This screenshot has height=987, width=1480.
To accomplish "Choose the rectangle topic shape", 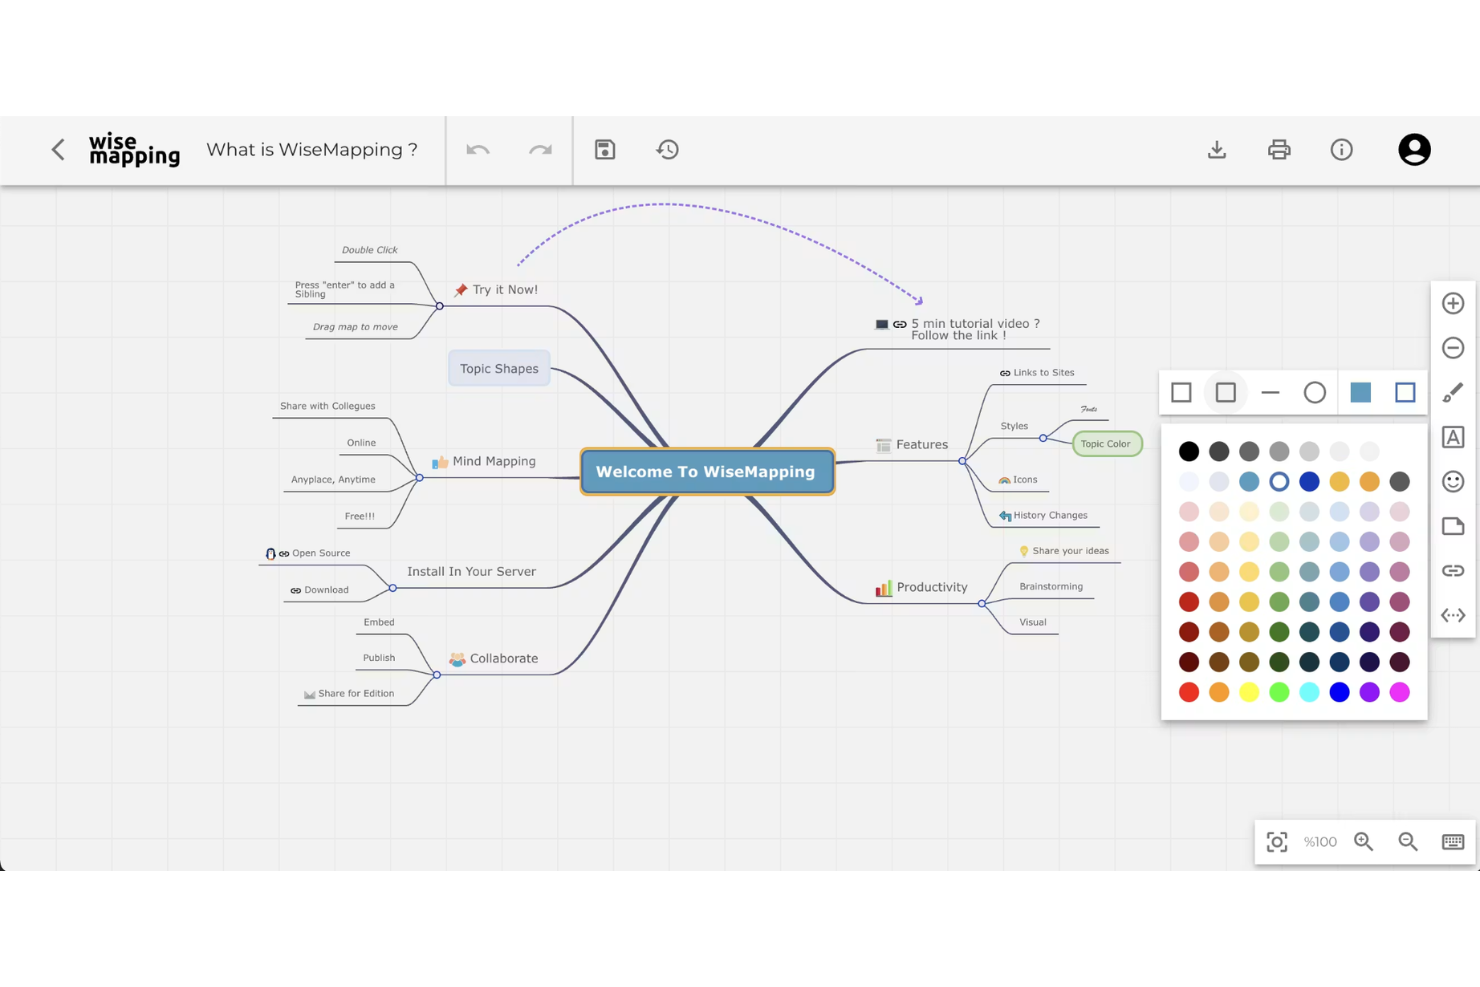I will point(1181,392).
